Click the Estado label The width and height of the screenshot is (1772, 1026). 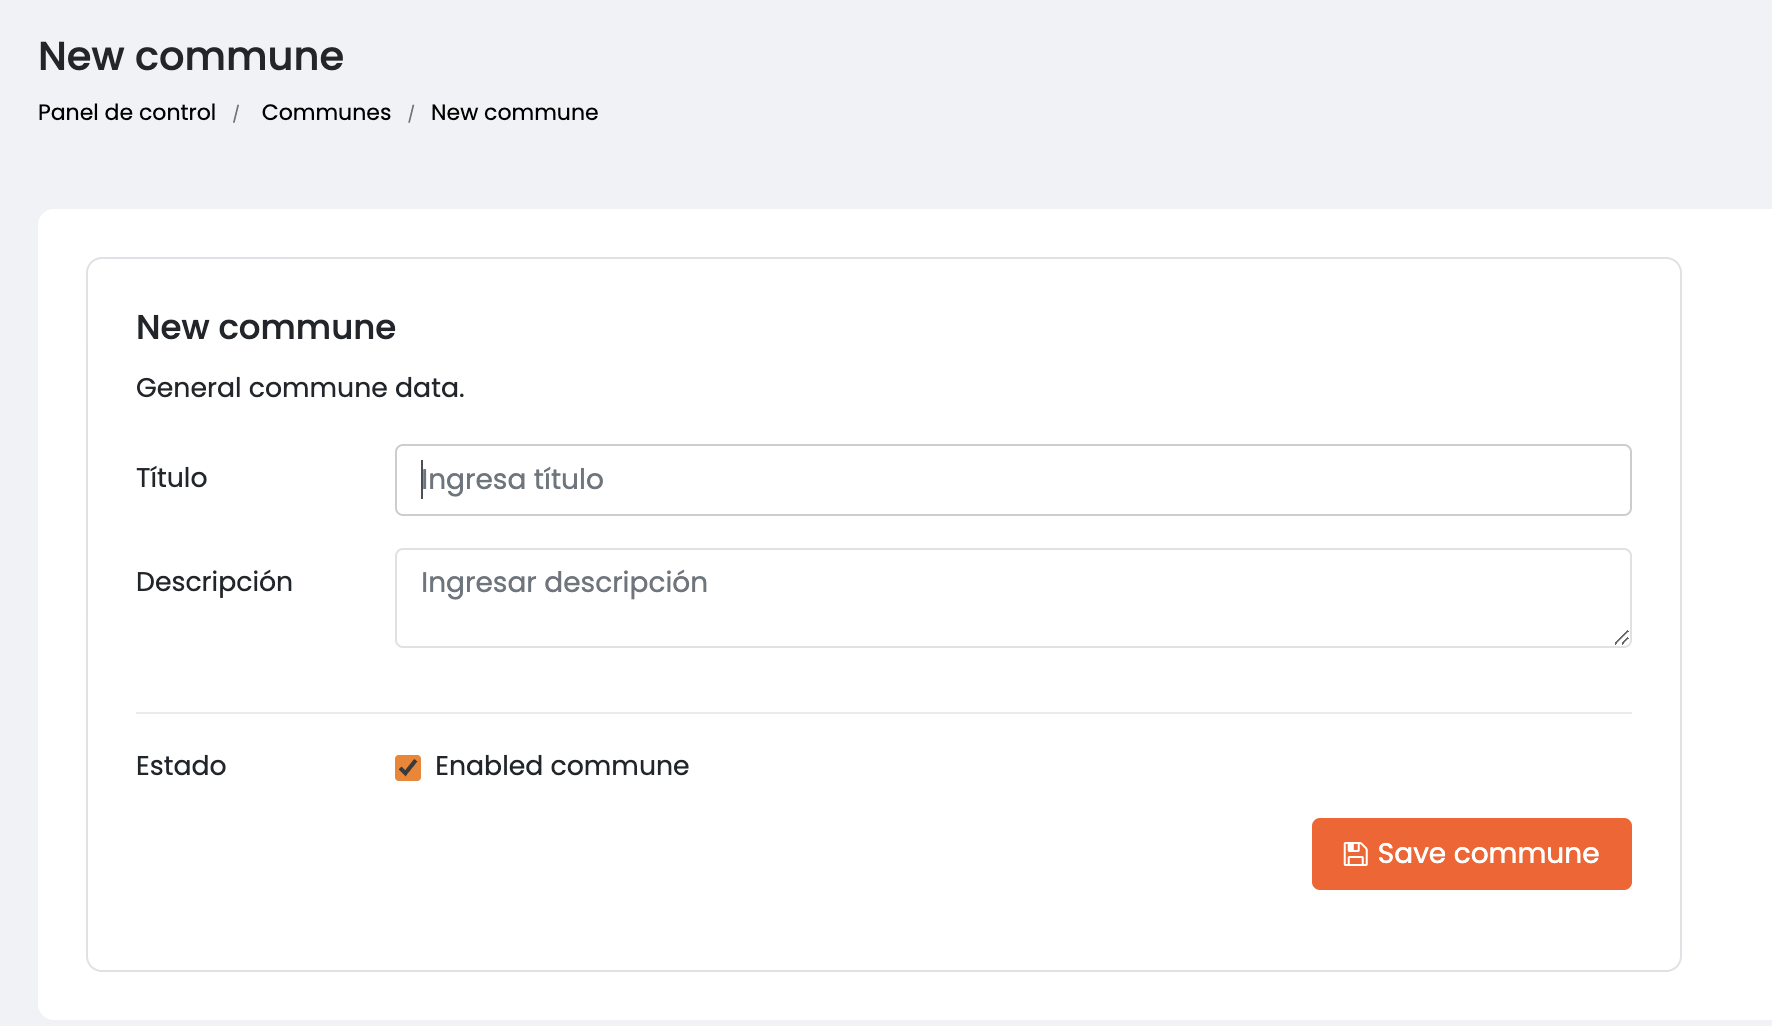[x=181, y=766]
